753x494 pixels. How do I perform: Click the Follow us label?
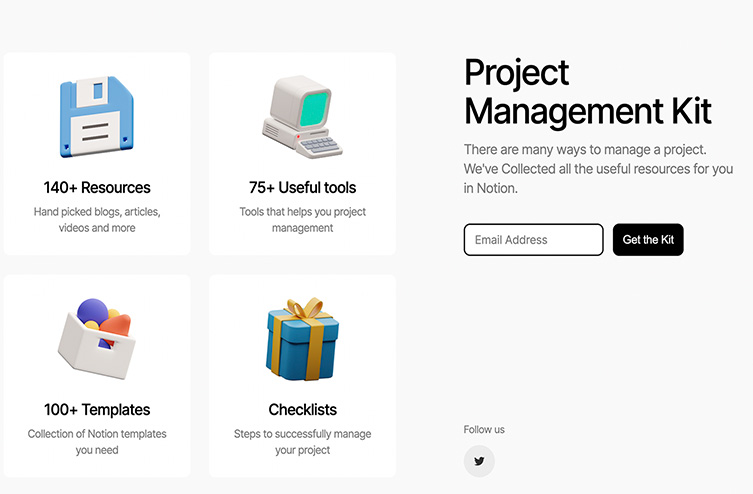484,429
